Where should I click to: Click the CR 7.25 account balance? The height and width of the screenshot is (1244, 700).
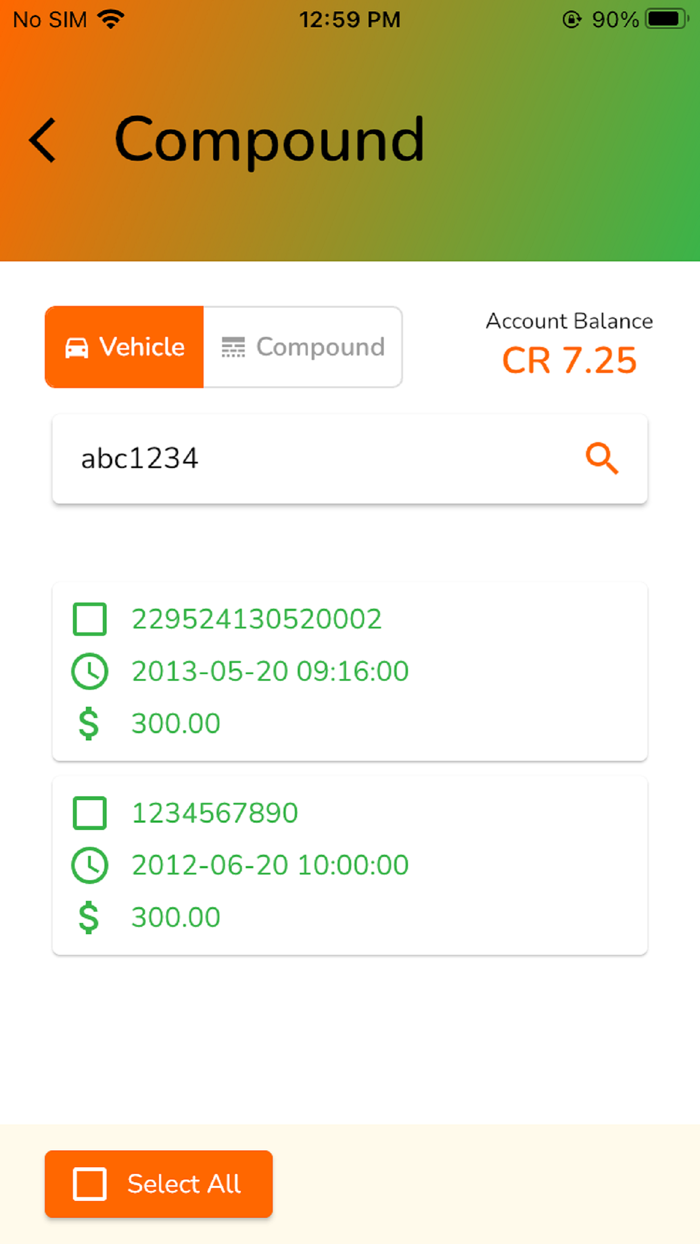pyautogui.click(x=569, y=360)
